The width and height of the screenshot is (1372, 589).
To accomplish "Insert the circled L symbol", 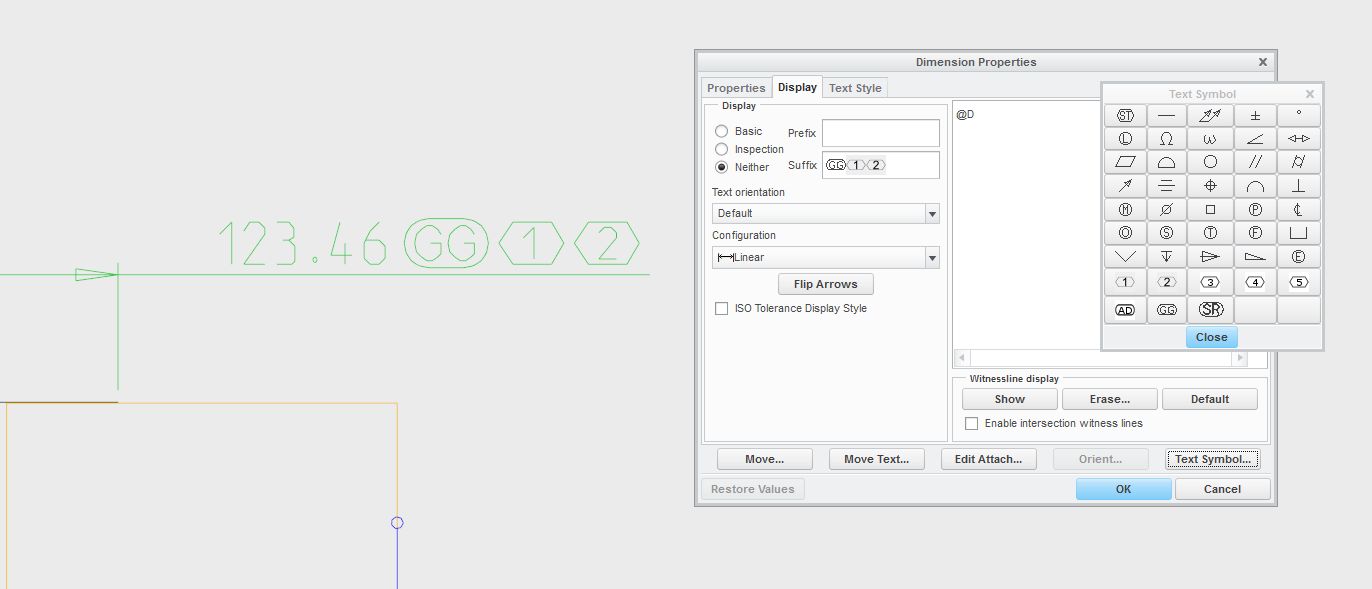I will tap(1125, 139).
